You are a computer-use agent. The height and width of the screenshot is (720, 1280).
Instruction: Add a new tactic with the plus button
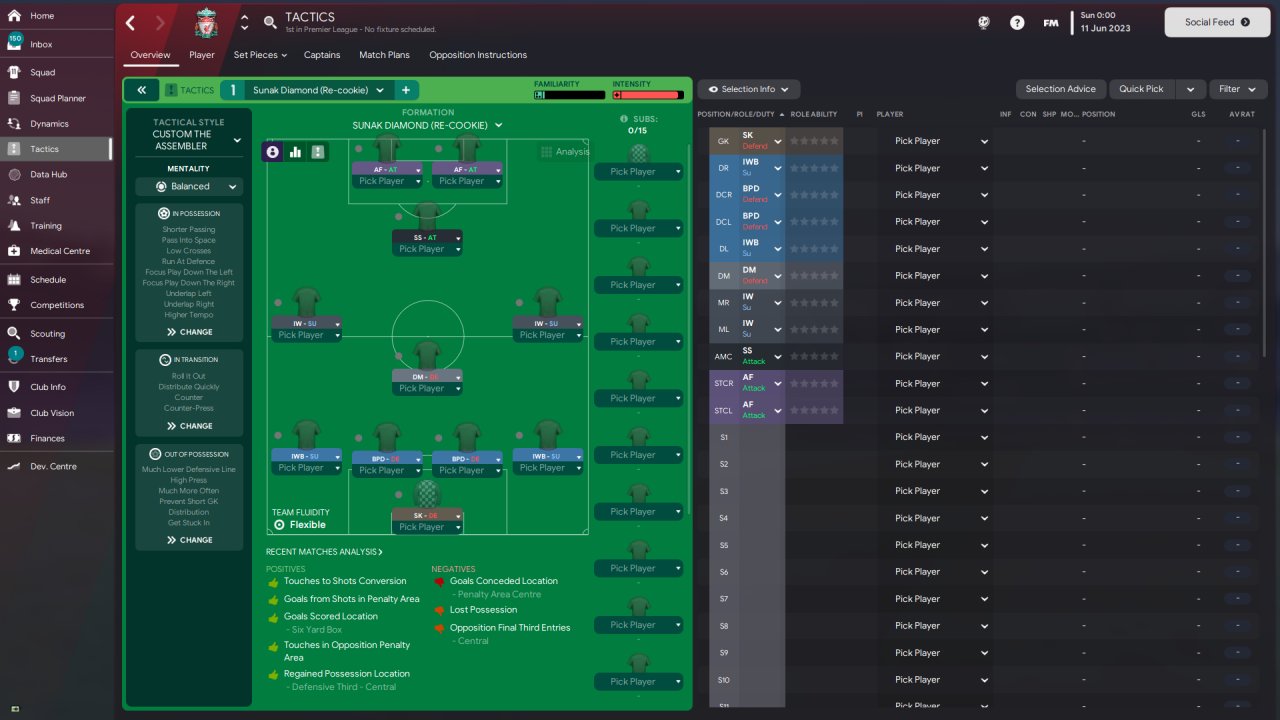406,90
